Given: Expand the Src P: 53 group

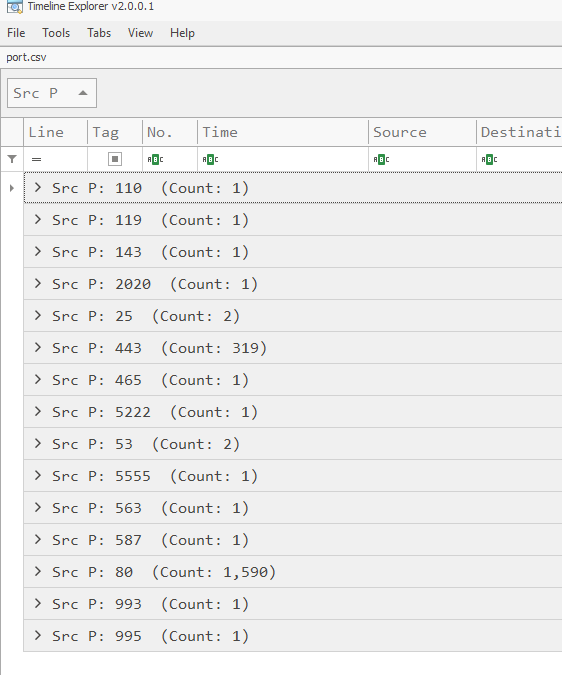Looking at the screenshot, I should 38,443.
